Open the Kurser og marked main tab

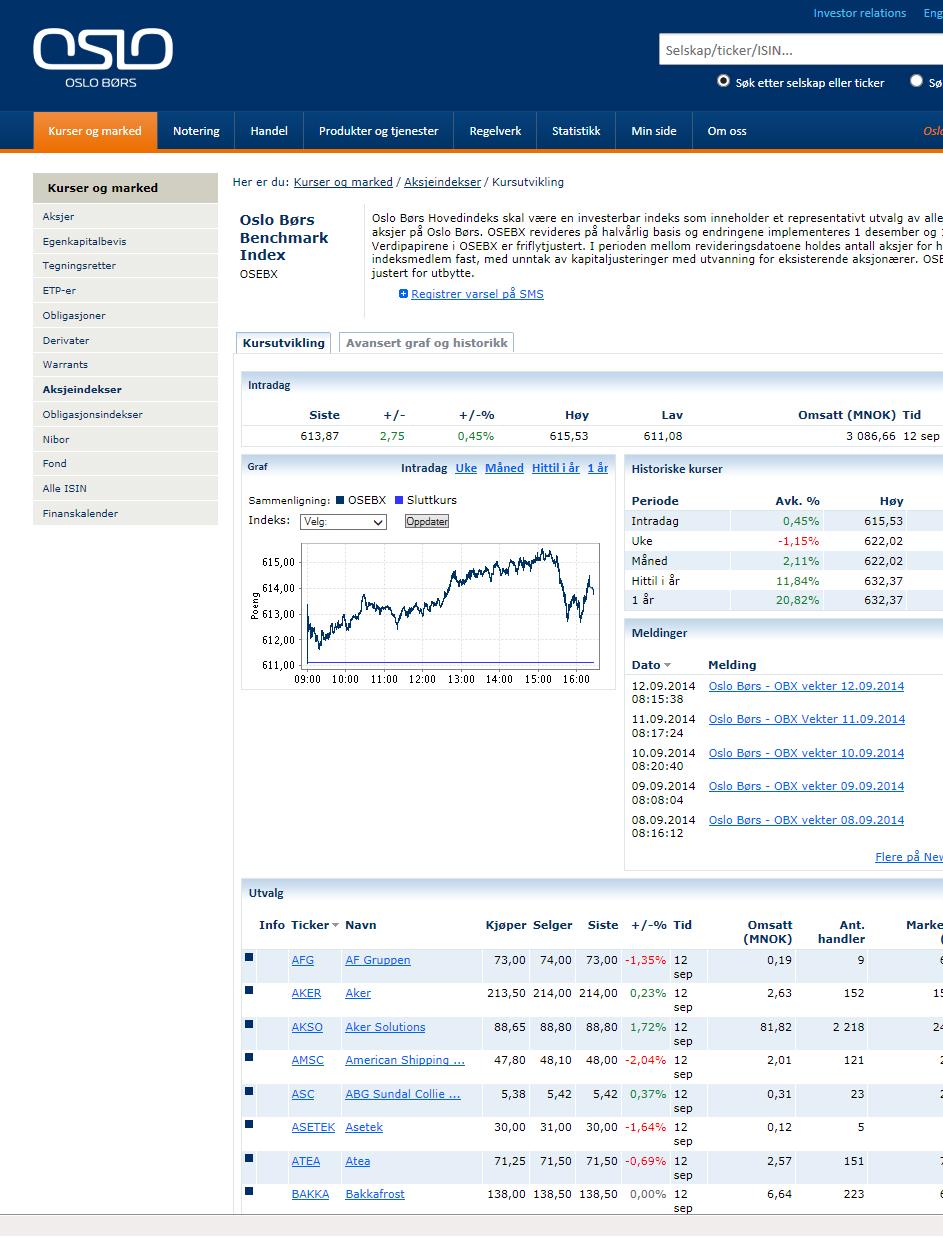pos(95,131)
